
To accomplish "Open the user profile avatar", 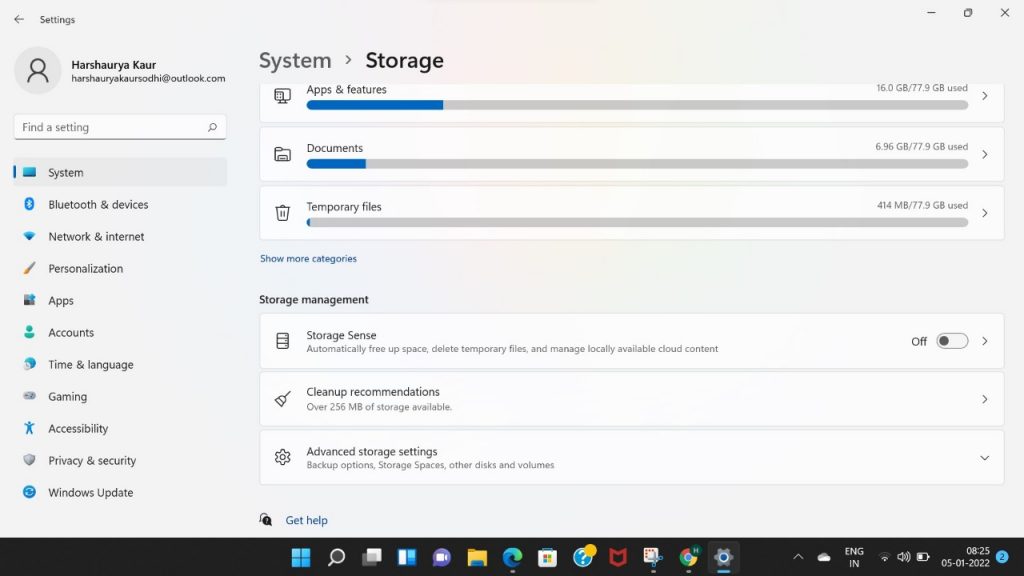I will pos(38,71).
